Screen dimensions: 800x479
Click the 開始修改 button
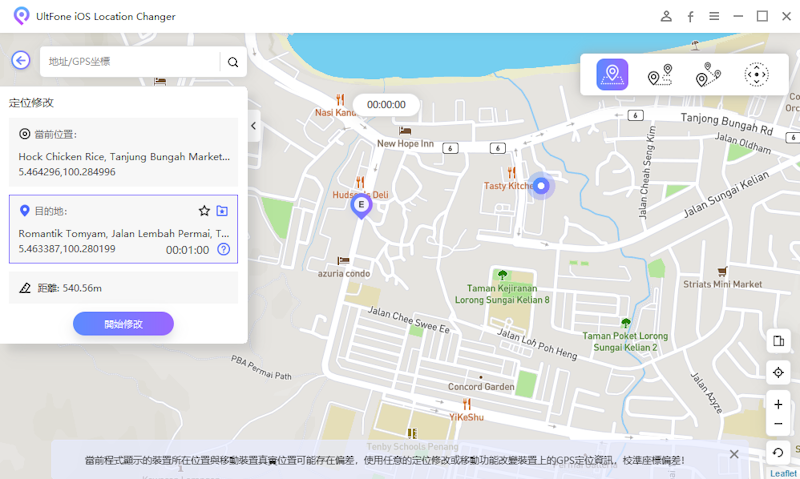pos(123,324)
